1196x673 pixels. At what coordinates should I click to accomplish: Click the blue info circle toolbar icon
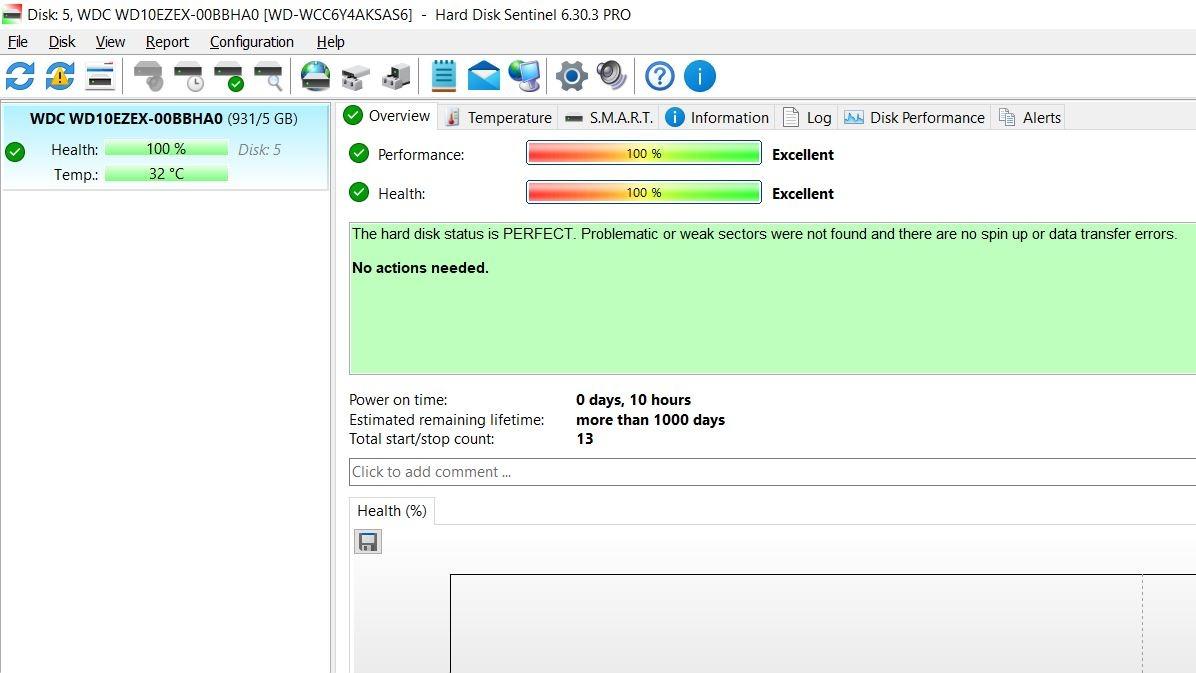click(700, 76)
